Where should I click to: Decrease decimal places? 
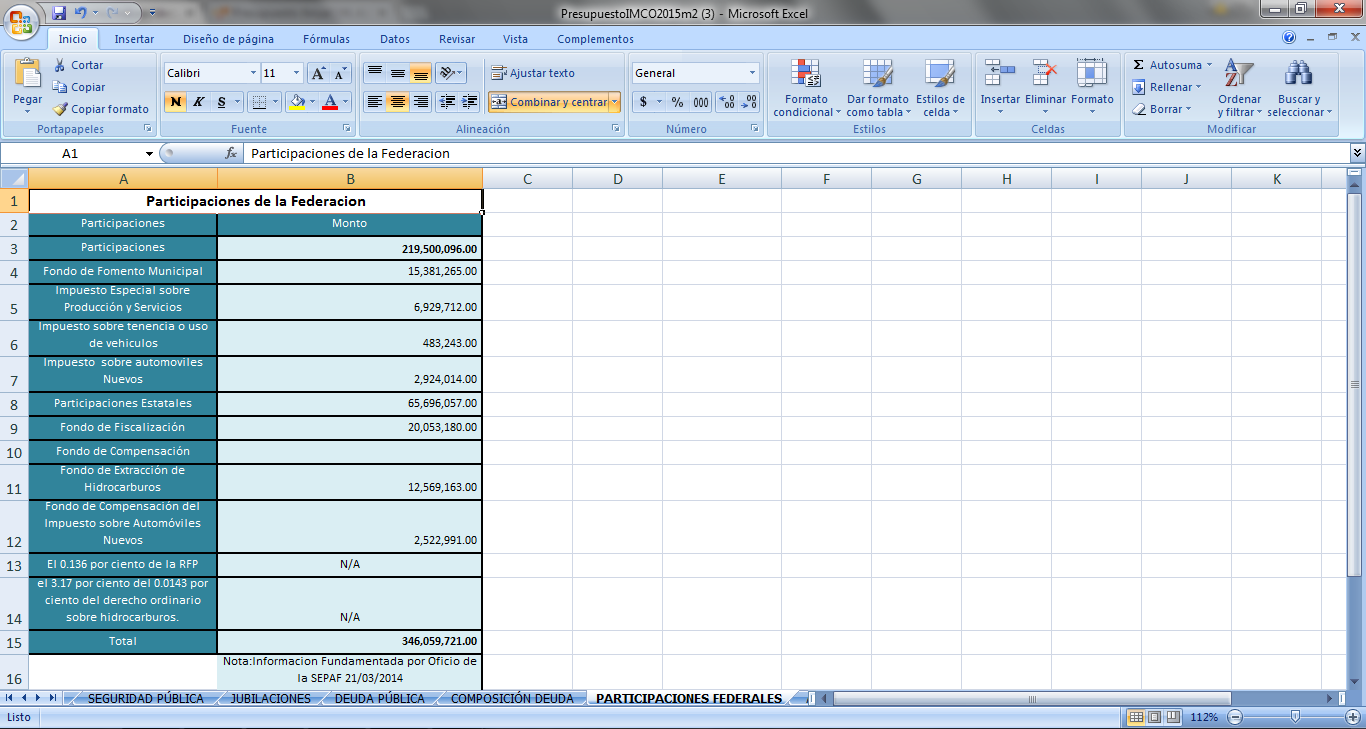coord(750,102)
